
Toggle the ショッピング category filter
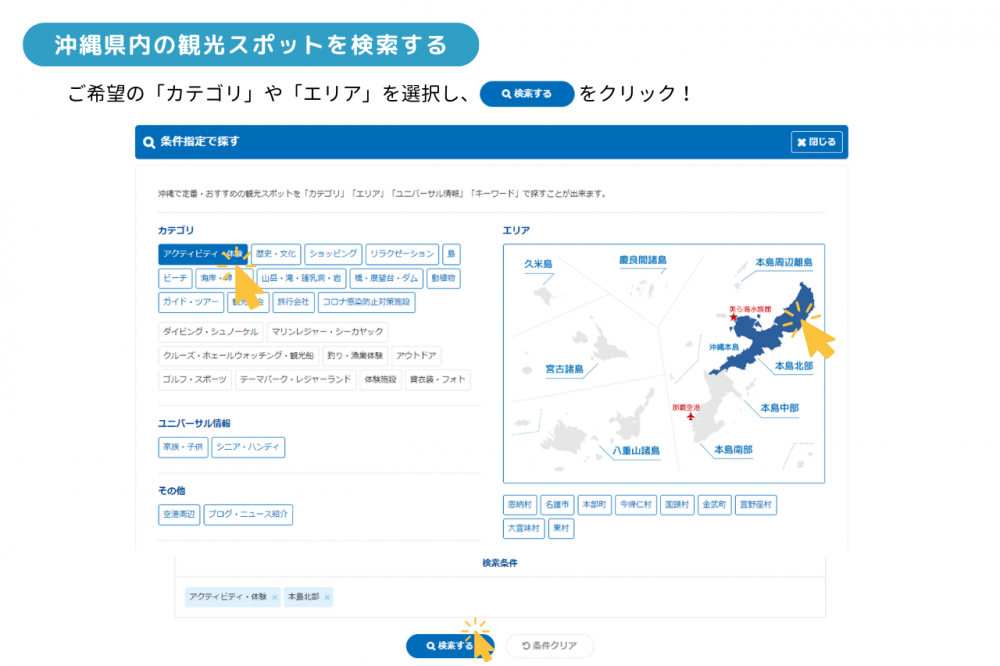coord(333,254)
